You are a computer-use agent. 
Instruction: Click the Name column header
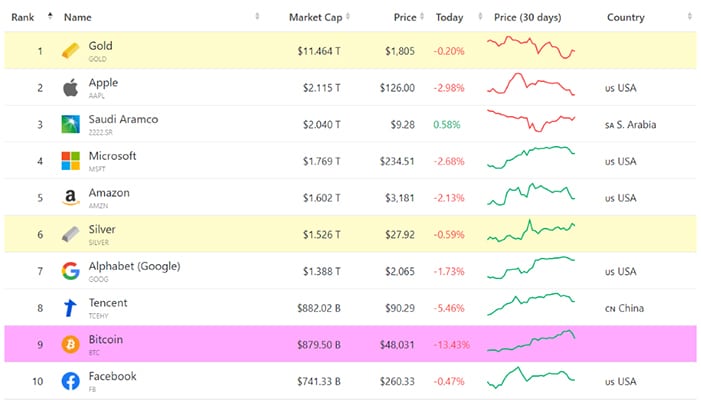(x=78, y=17)
